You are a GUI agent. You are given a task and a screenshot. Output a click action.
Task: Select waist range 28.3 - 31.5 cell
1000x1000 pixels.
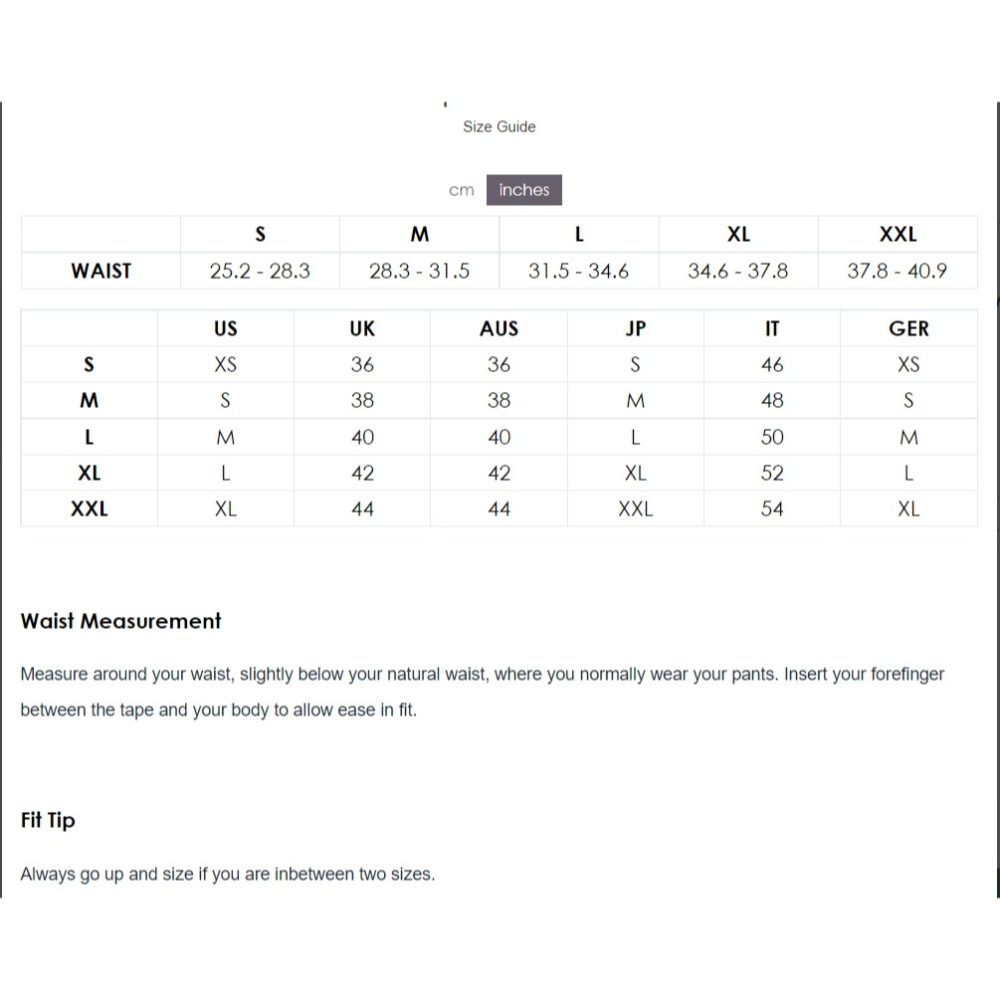click(419, 271)
